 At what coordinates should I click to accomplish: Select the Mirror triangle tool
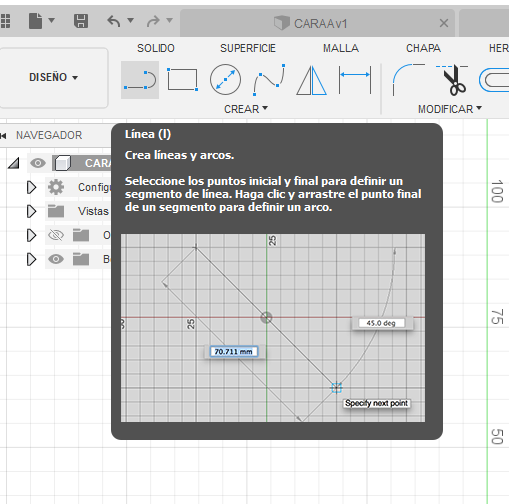coord(312,80)
